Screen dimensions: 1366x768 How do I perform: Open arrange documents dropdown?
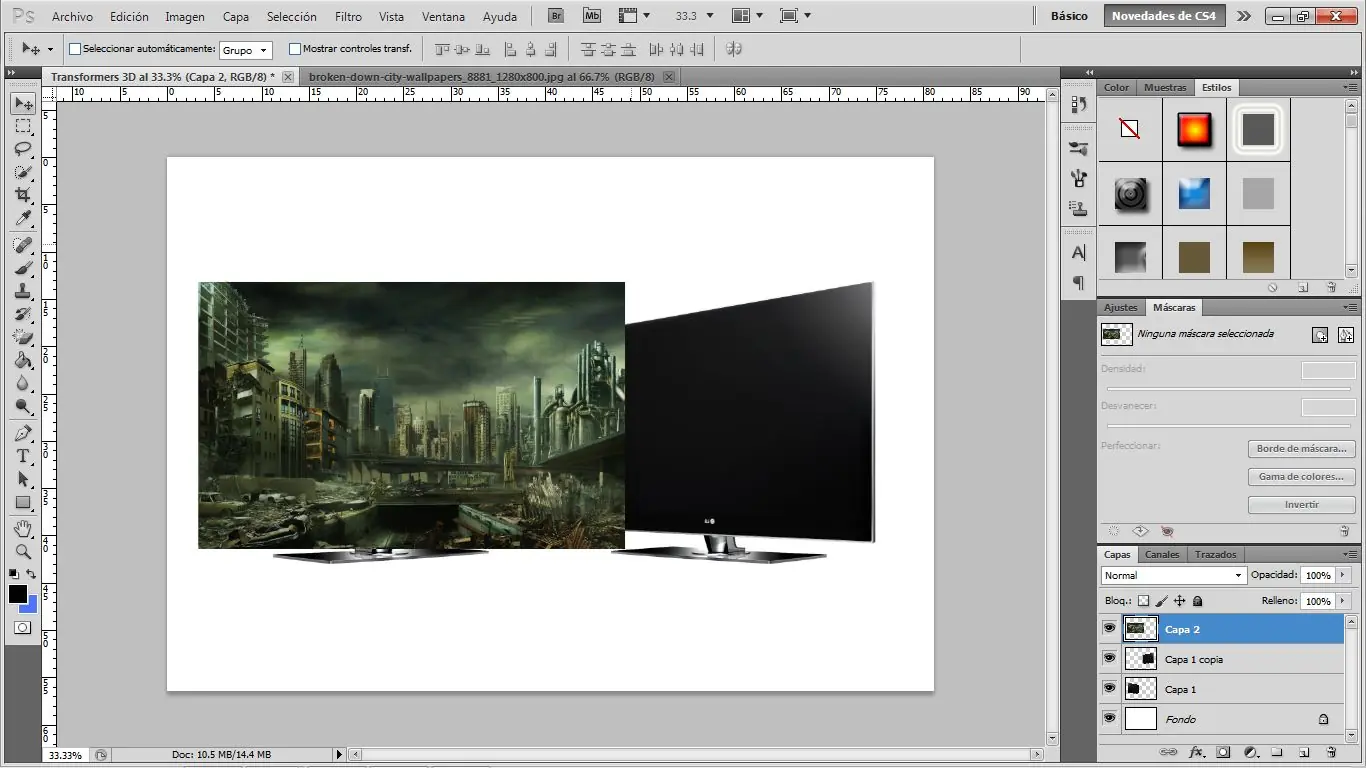click(747, 16)
